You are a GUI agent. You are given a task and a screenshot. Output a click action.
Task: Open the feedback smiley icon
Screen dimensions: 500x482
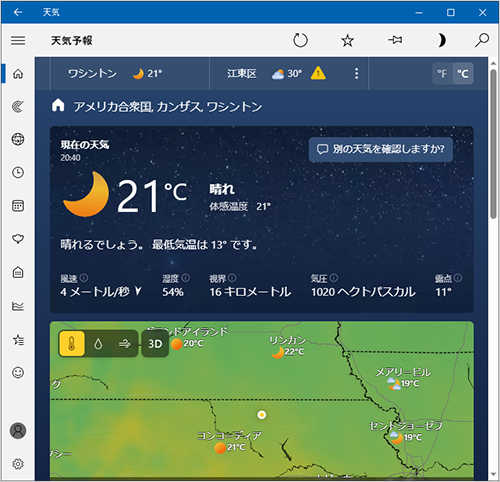(x=18, y=372)
